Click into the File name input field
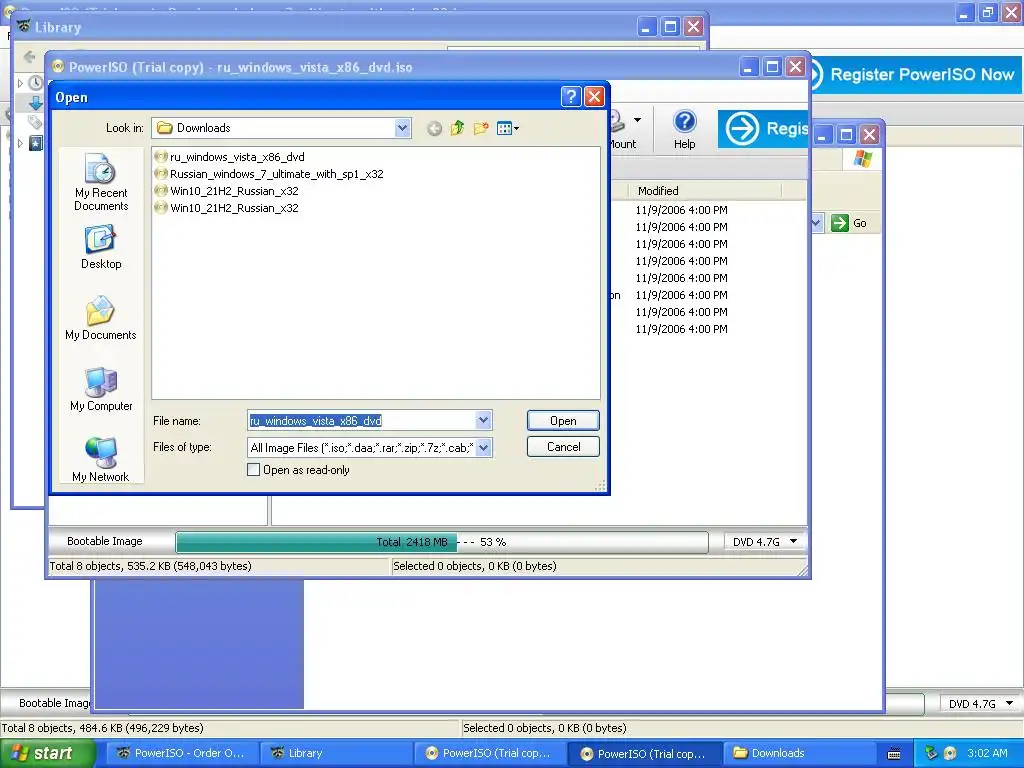This screenshot has width=1024, height=768. pyautogui.click(x=362, y=421)
